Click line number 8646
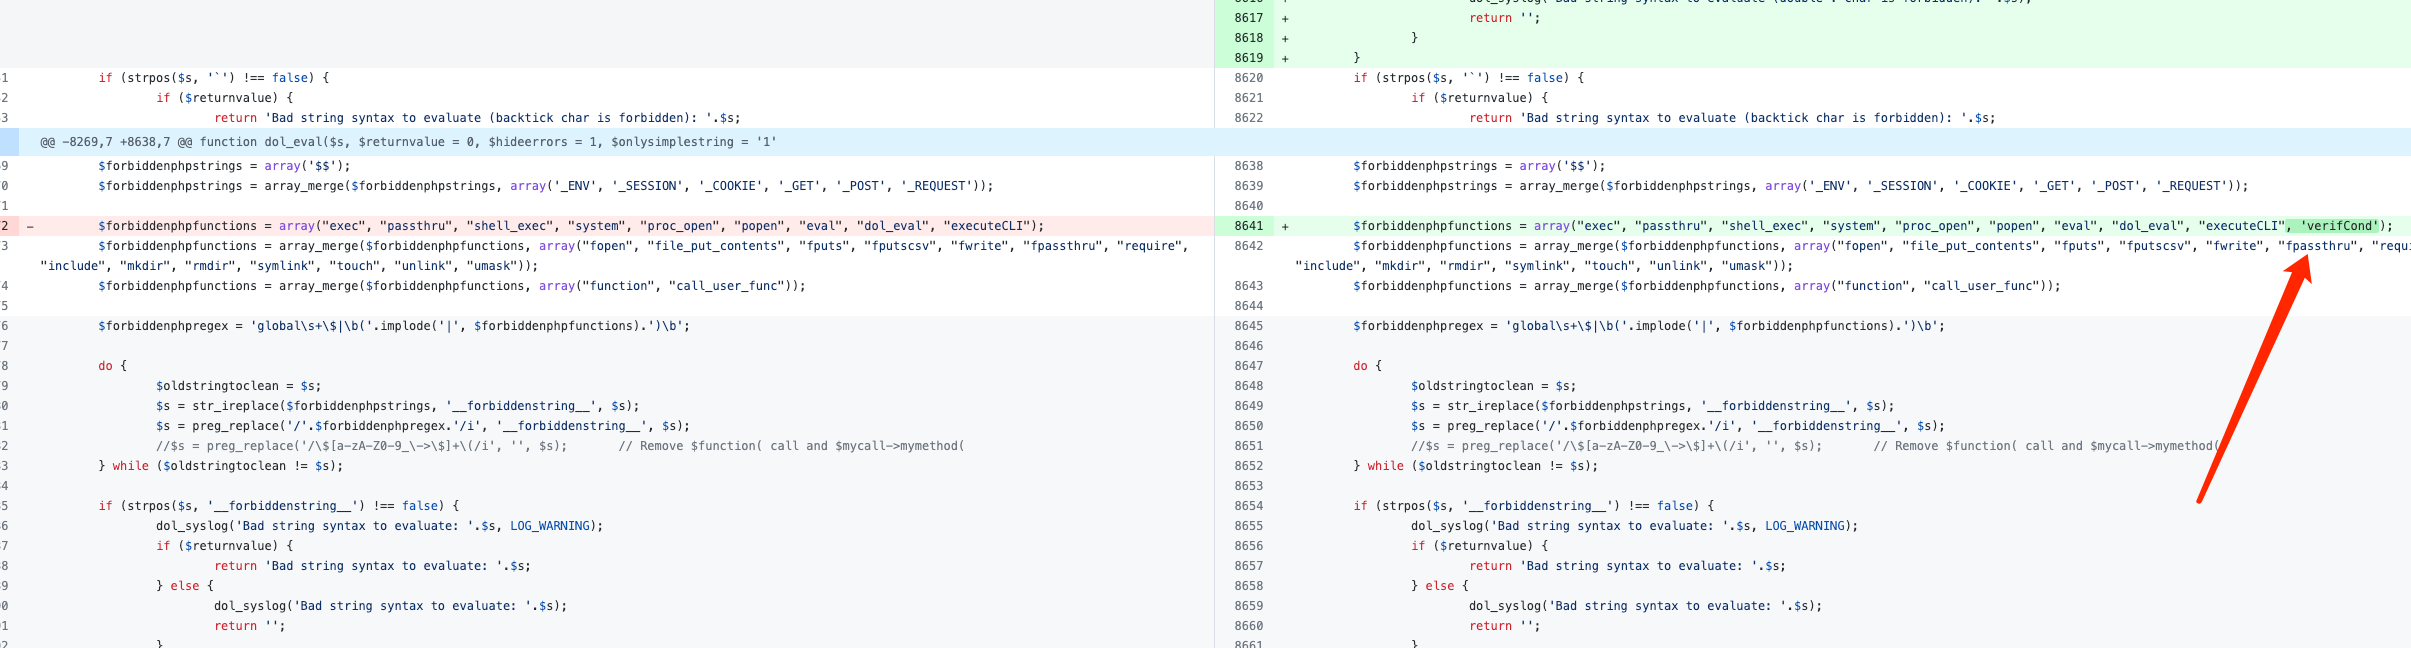The width and height of the screenshot is (2411, 648). [x=1248, y=346]
